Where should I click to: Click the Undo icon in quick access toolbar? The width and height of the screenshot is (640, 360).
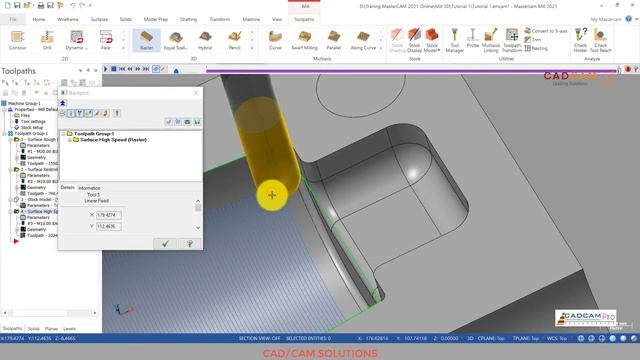(x=73, y=6)
